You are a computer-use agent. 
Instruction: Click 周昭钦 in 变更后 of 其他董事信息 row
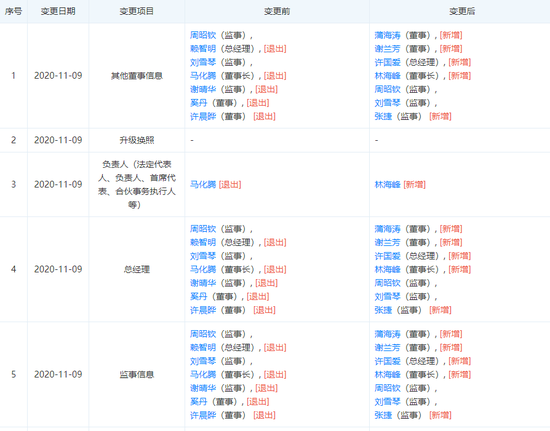[387, 89]
